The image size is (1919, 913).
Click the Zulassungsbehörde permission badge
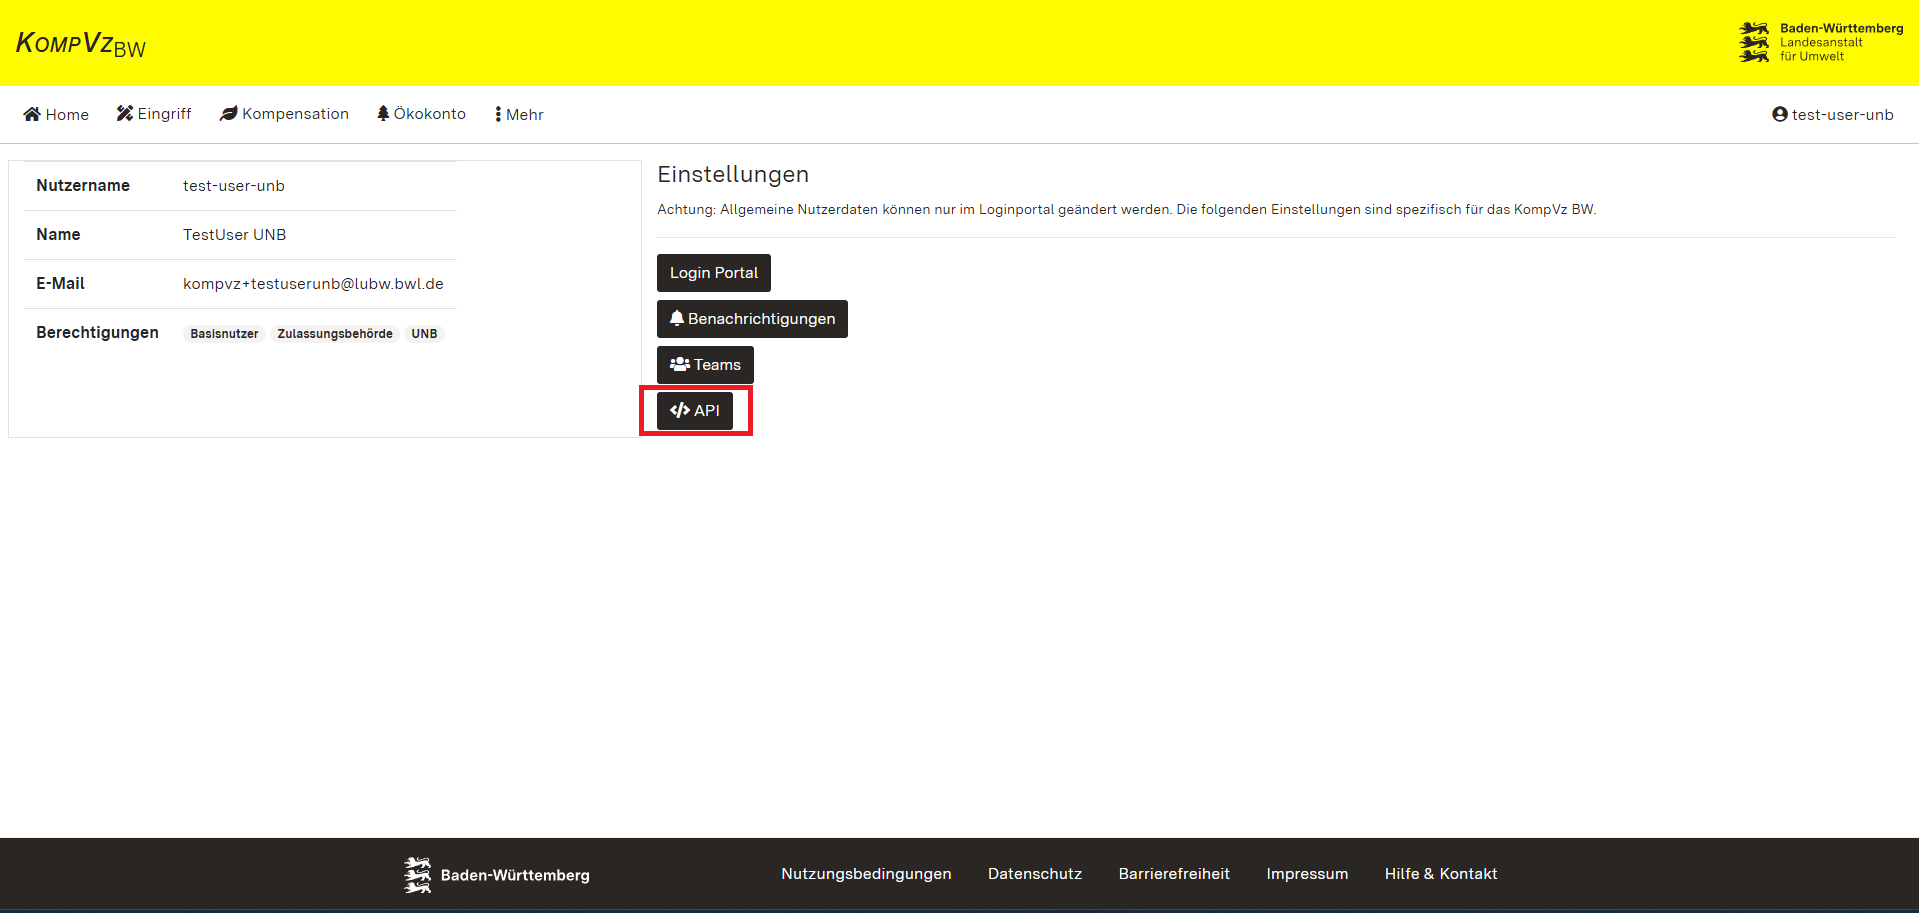[334, 334]
